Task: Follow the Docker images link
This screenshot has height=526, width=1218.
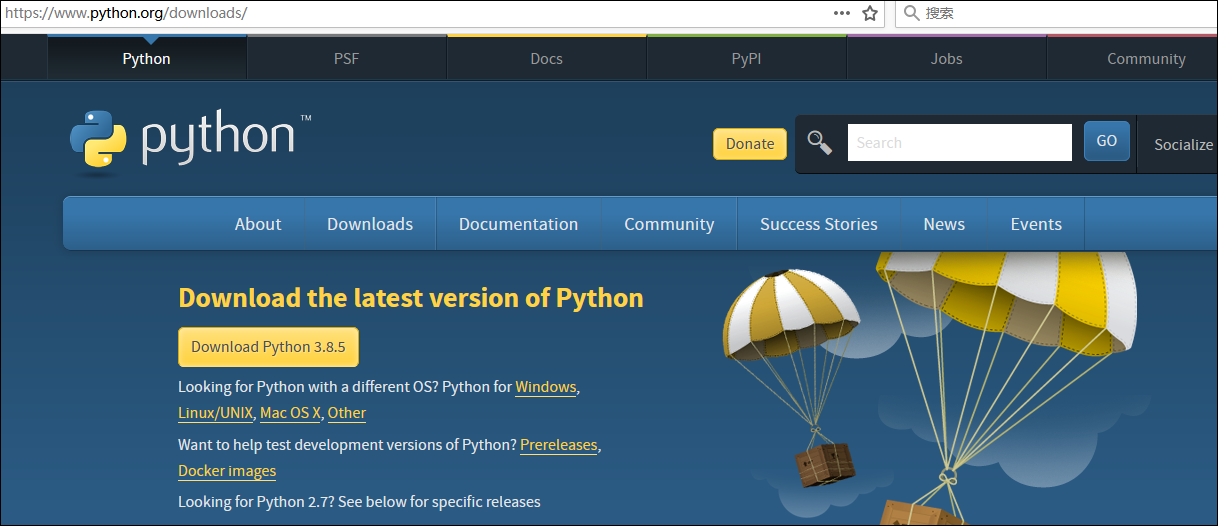Action: point(227,471)
